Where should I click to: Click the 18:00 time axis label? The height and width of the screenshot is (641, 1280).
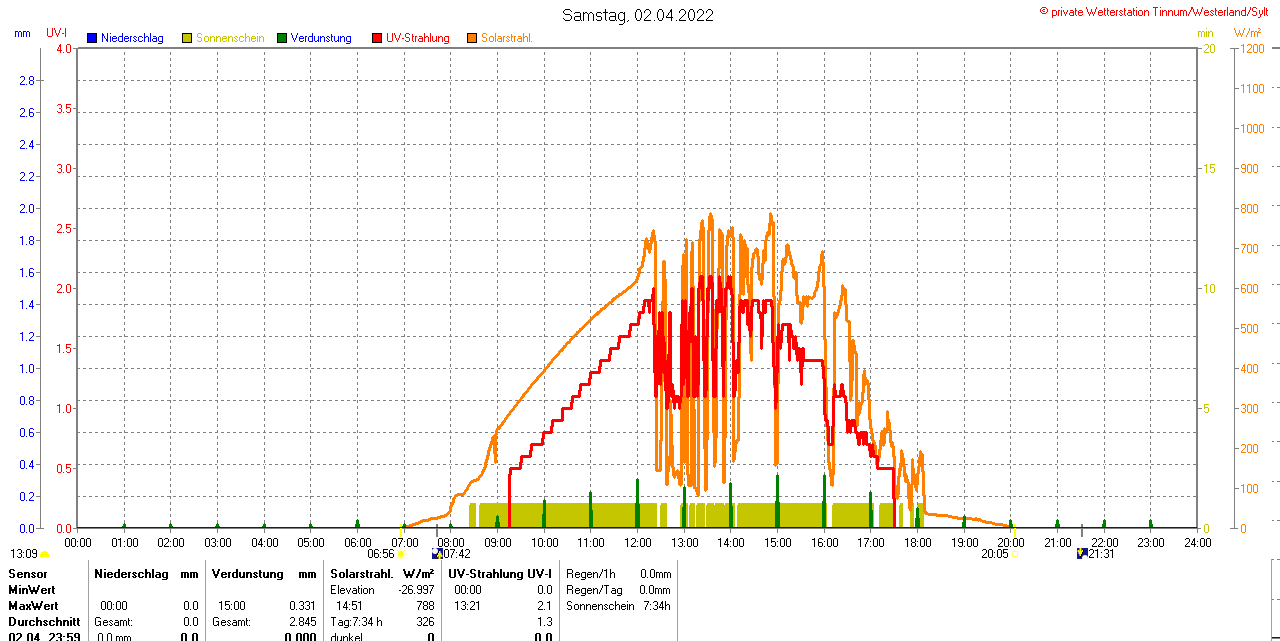tap(918, 542)
